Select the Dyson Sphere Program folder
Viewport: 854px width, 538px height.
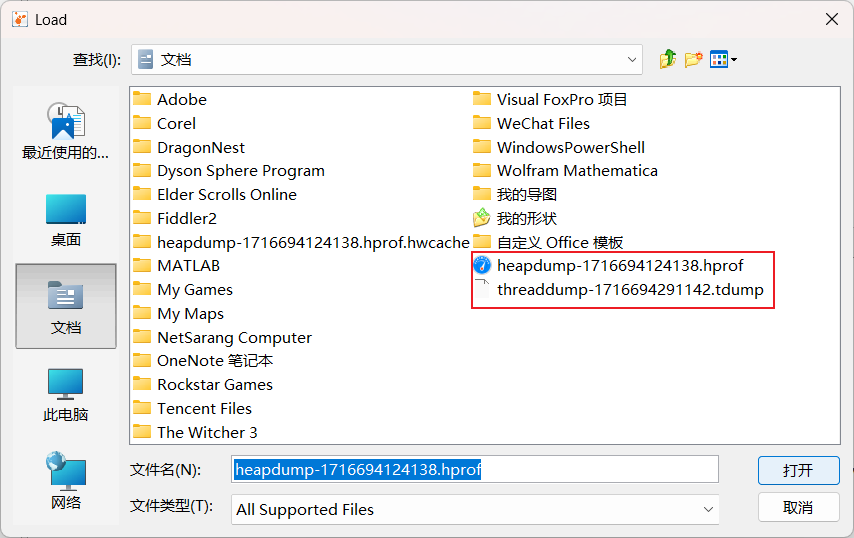[240, 171]
